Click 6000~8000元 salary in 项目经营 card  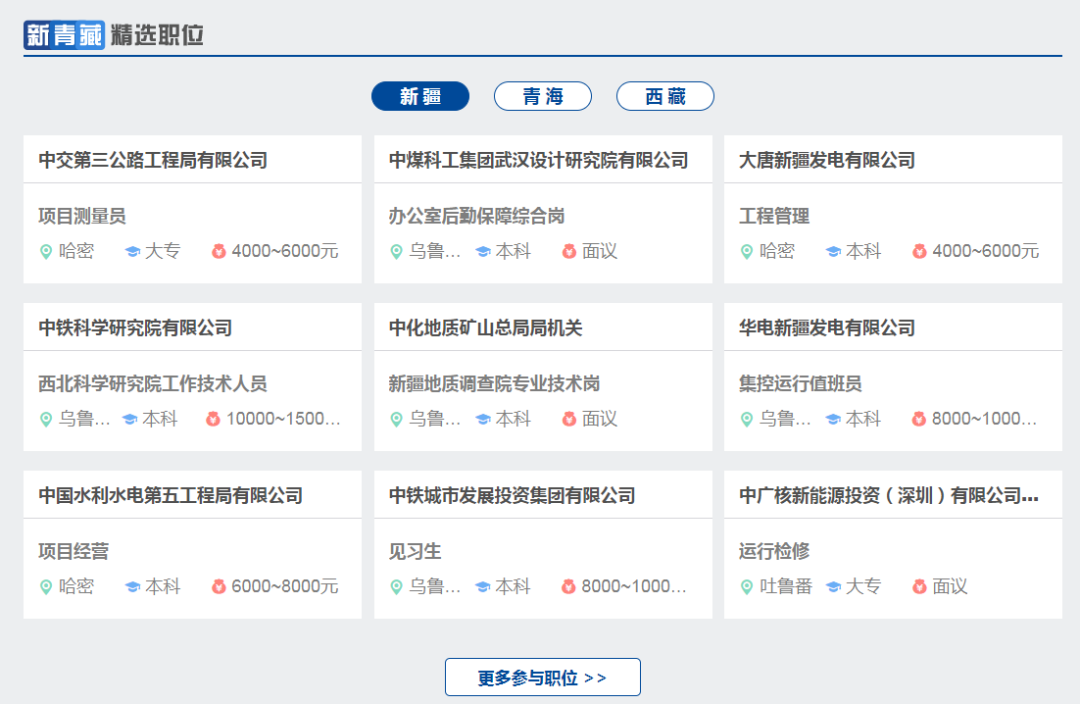tap(284, 586)
